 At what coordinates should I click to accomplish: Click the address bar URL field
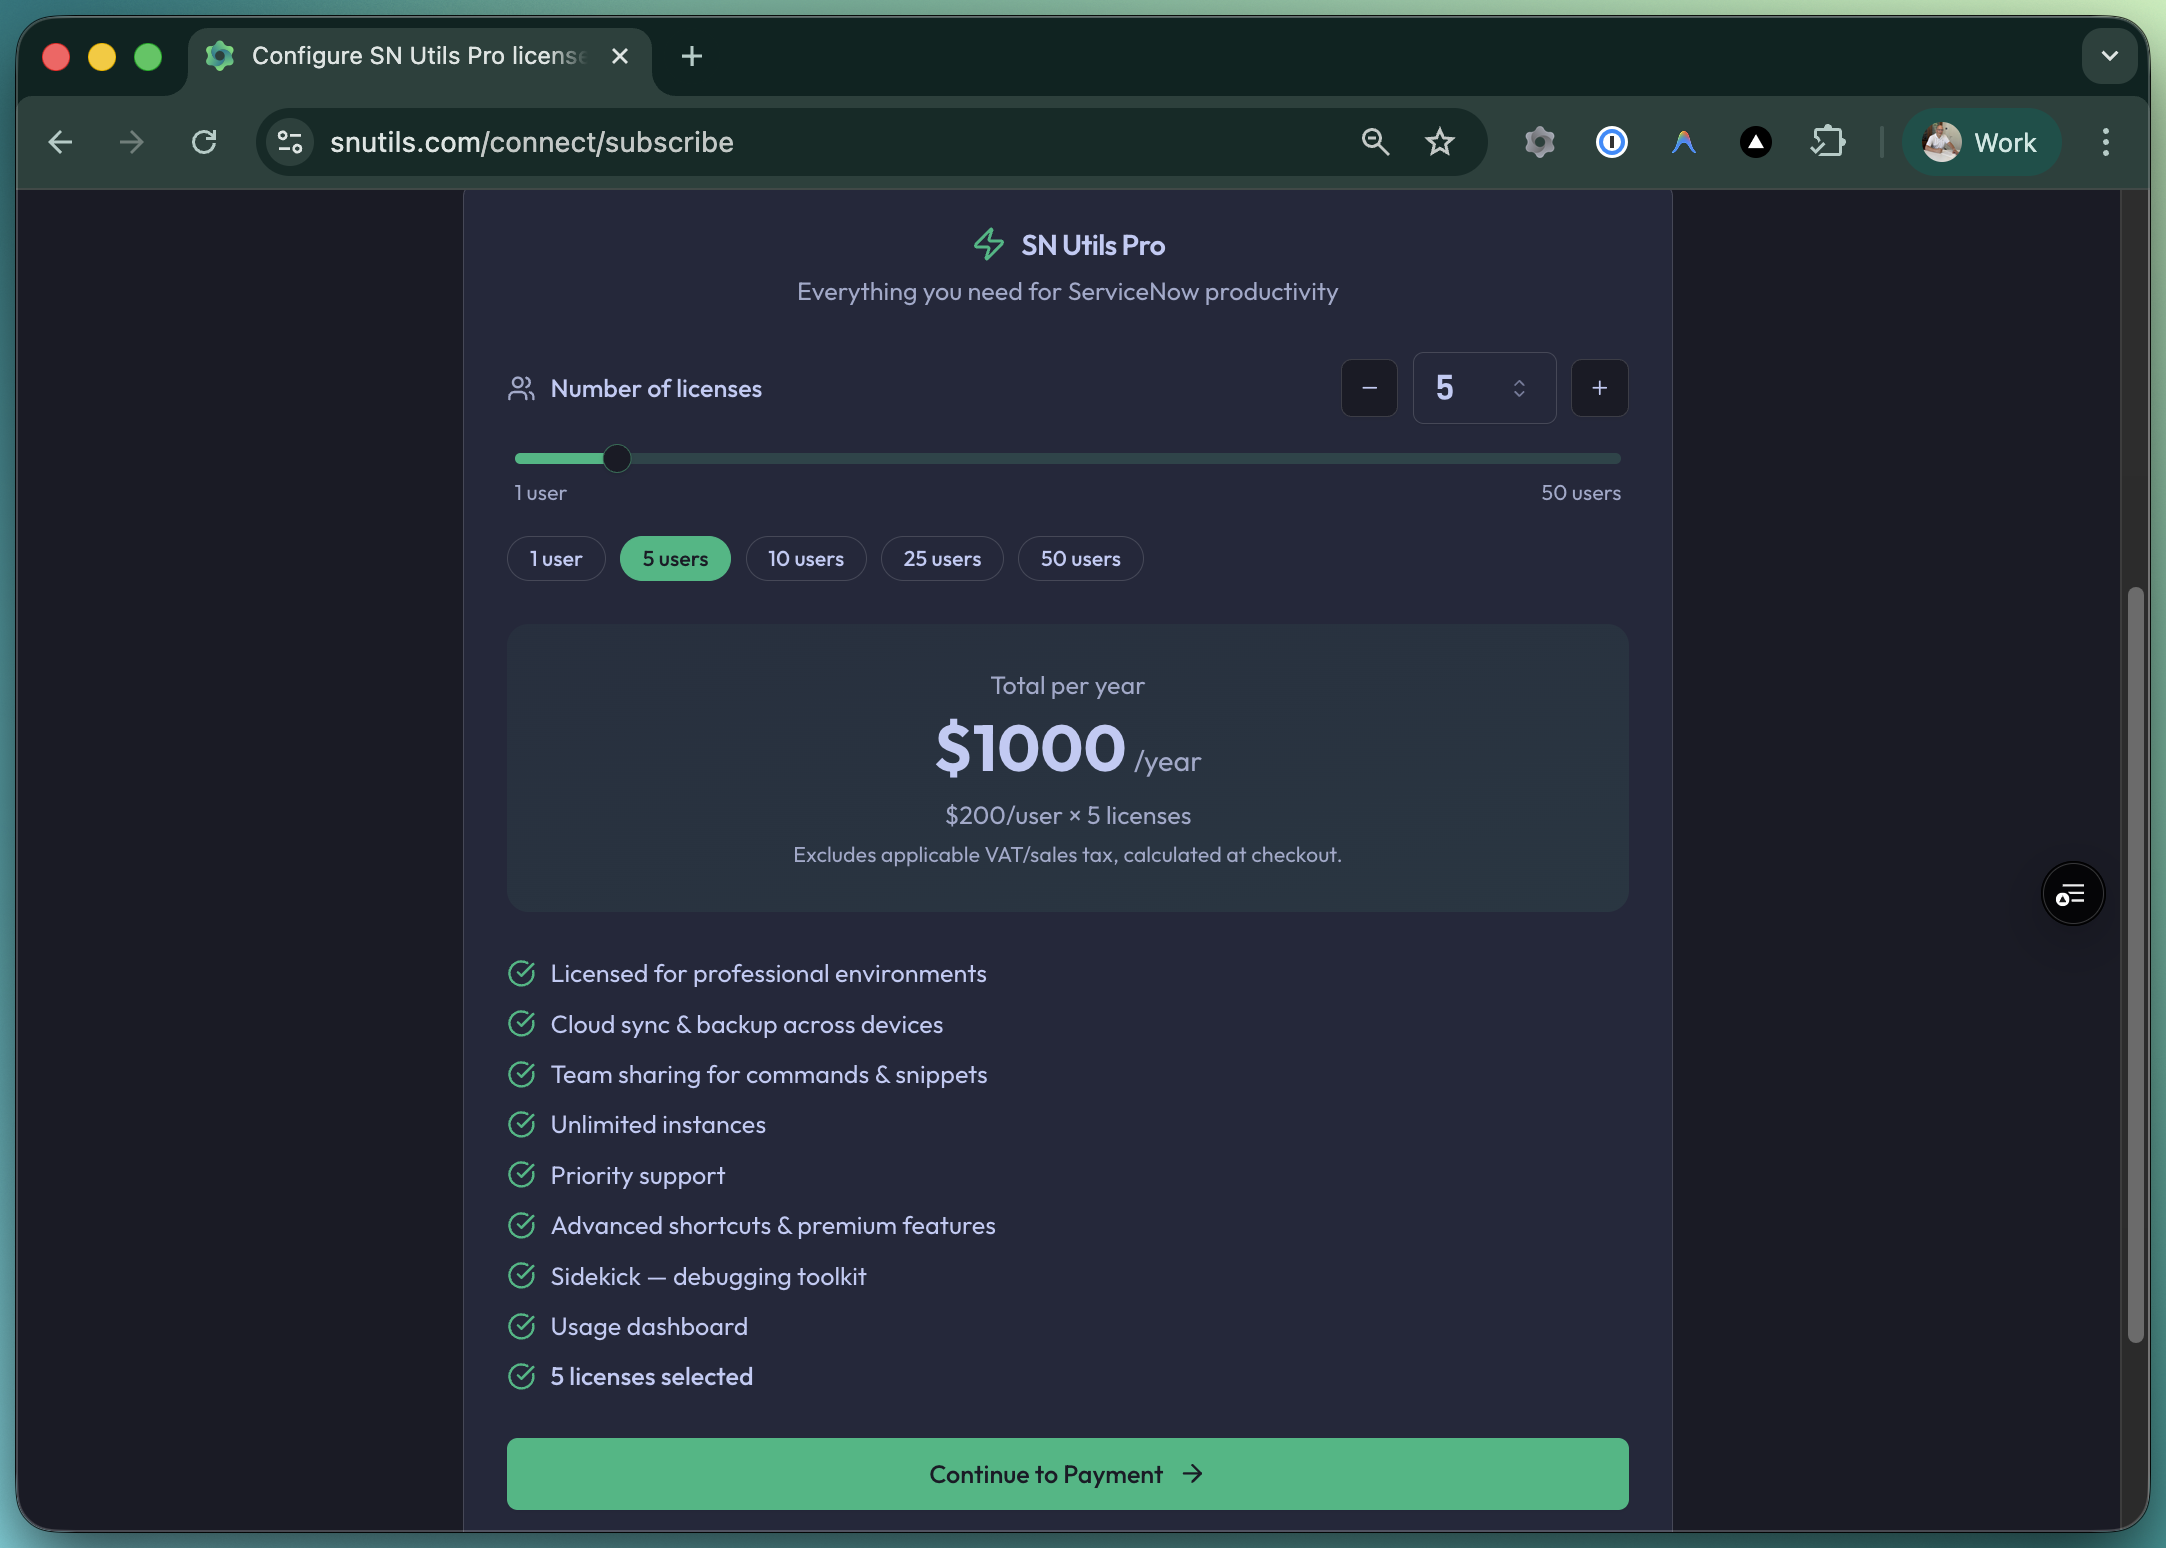(x=700, y=142)
